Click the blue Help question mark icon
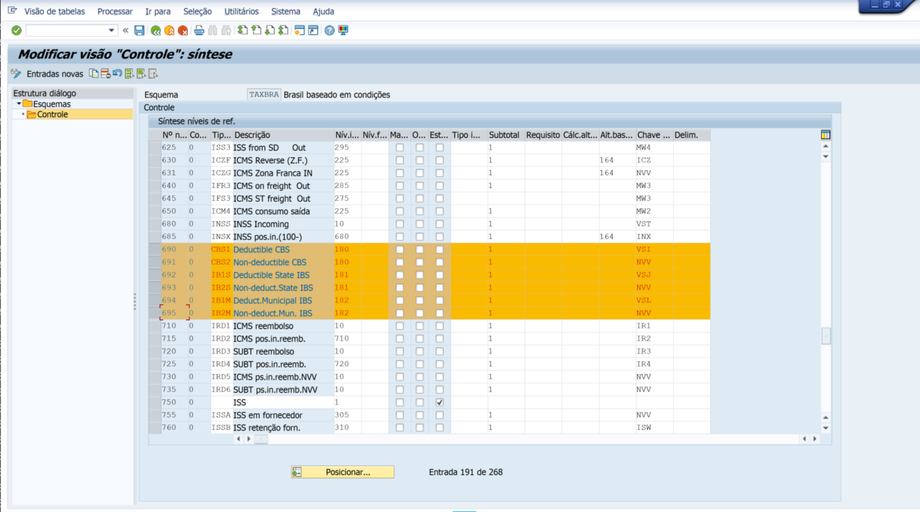920x512 pixels. 329,31
